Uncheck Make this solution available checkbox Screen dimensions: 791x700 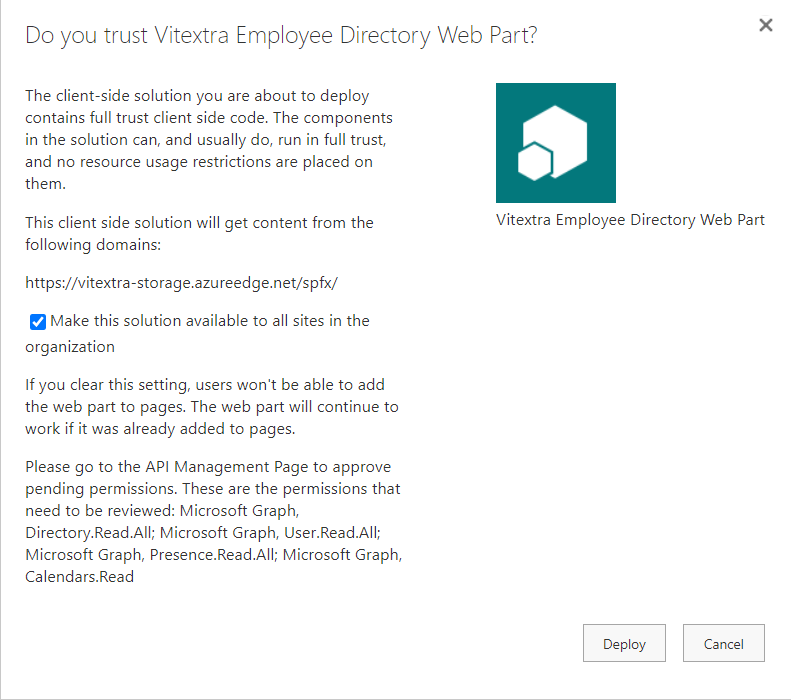[38, 322]
